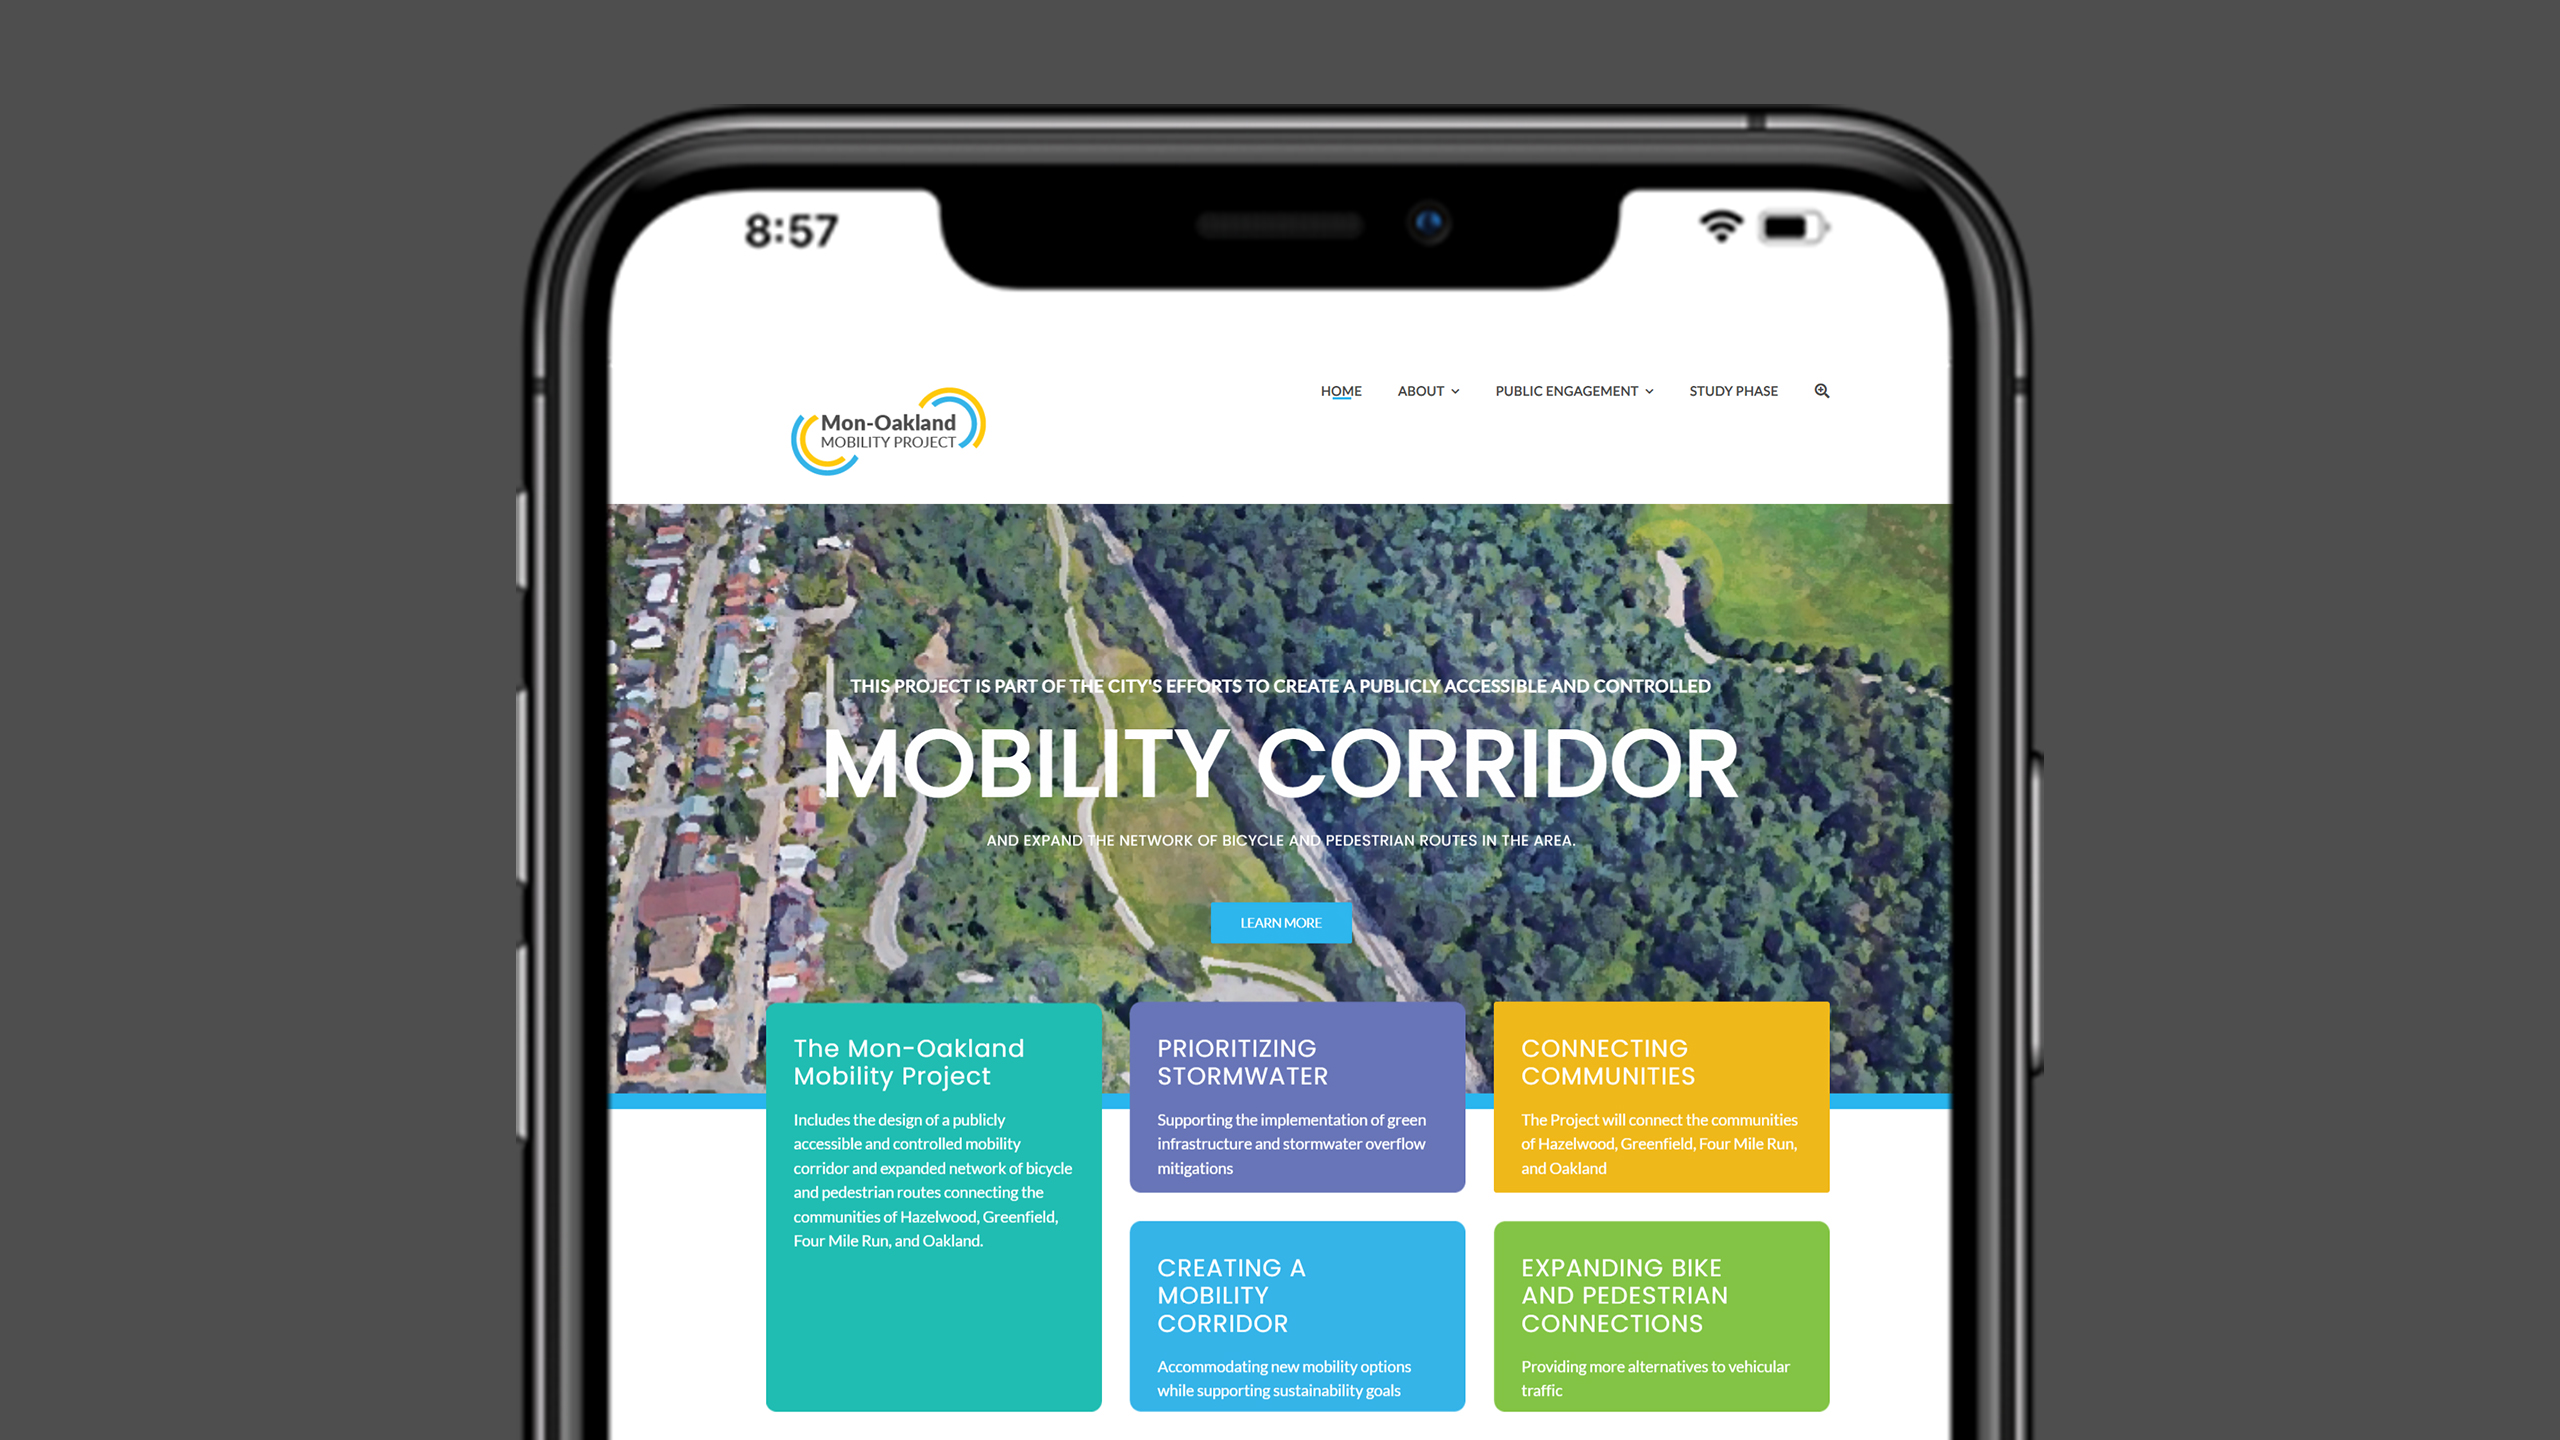Click the Mon-Oakland Mobility Project logo
Viewport: 2560px width, 1440px height.
coord(888,429)
